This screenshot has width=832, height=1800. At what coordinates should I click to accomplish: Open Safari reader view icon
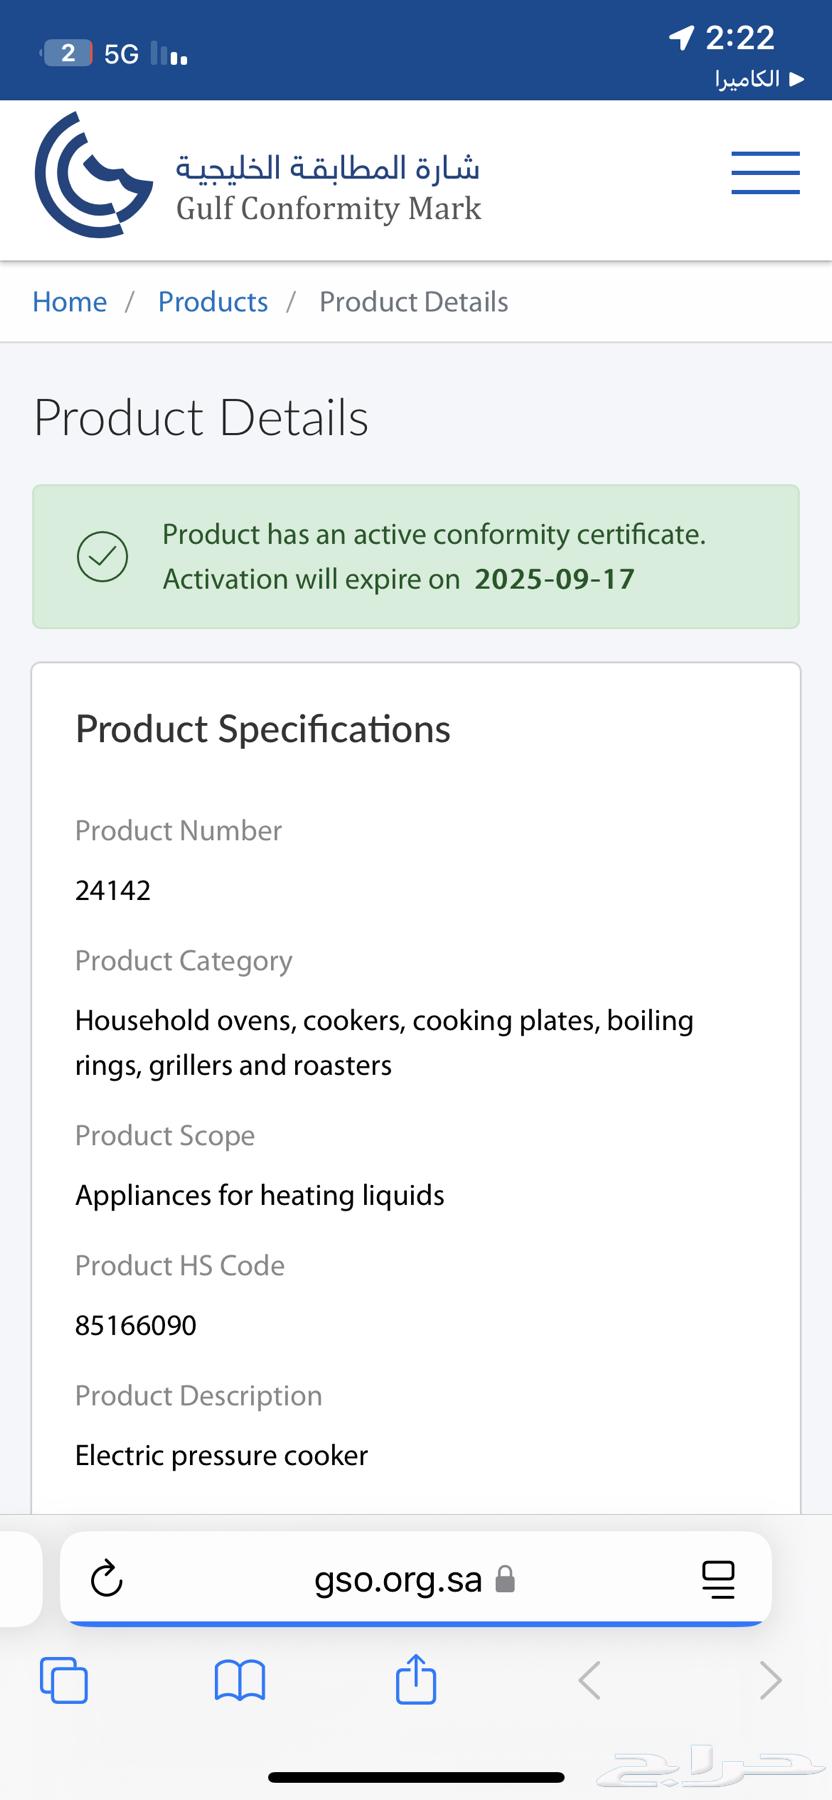click(718, 1579)
